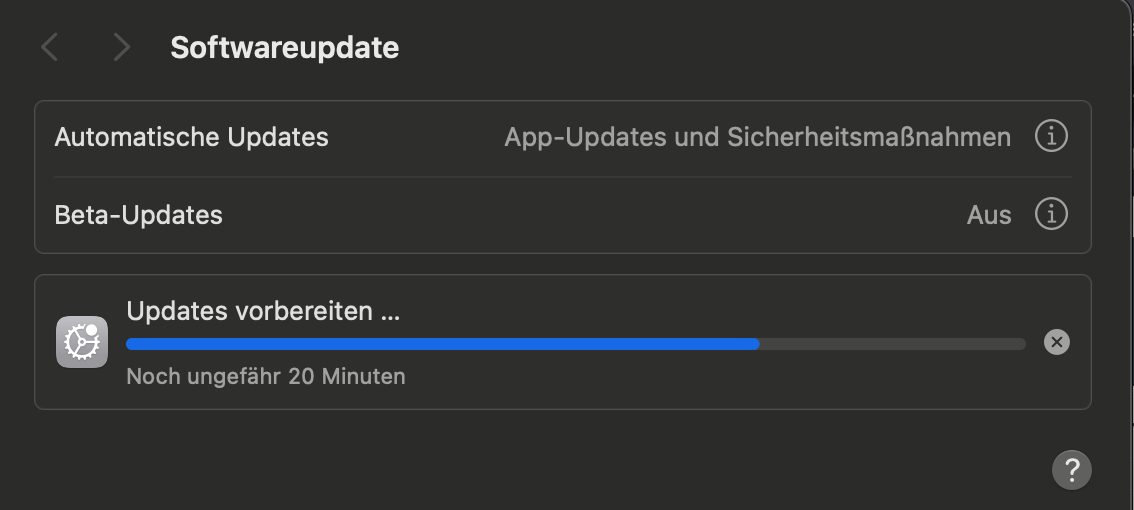Click the right end of the blue progress fill

(755, 344)
